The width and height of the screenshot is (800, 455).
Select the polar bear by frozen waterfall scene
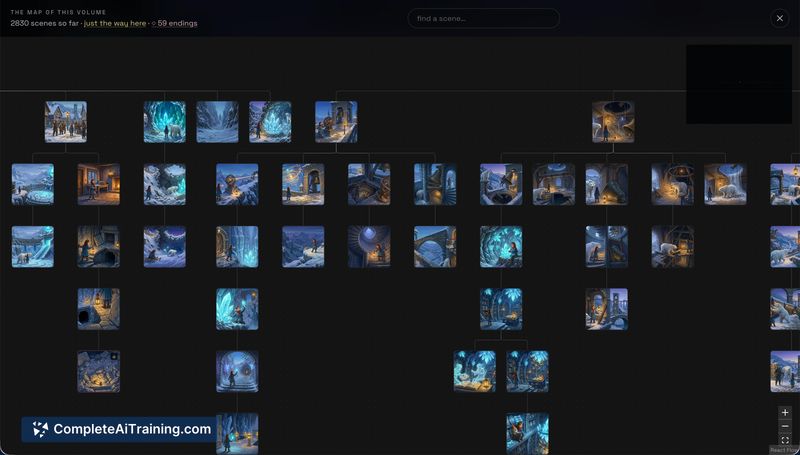pyautogui.click(x=726, y=184)
